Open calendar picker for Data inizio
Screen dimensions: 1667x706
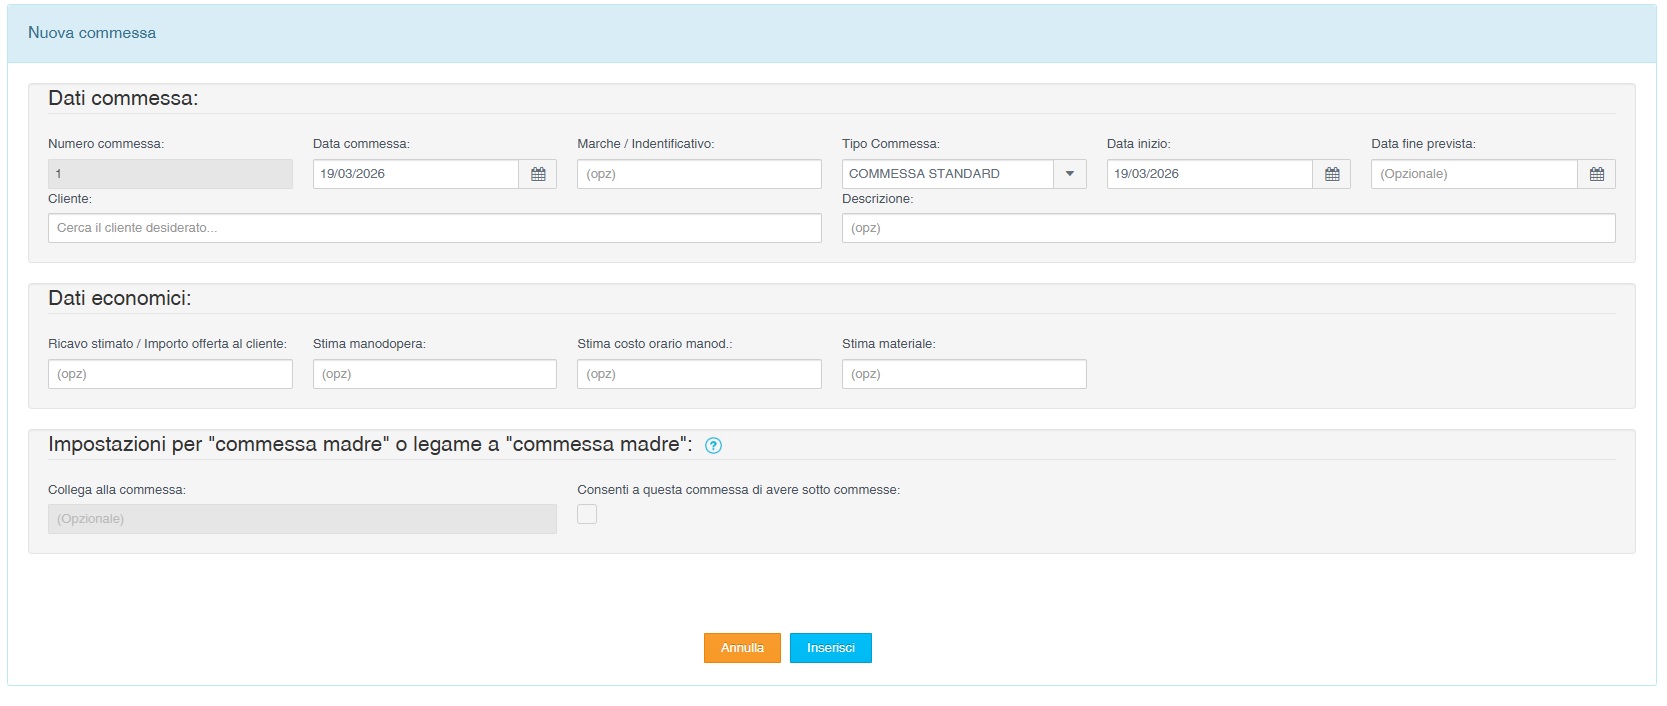pyautogui.click(x=1331, y=174)
